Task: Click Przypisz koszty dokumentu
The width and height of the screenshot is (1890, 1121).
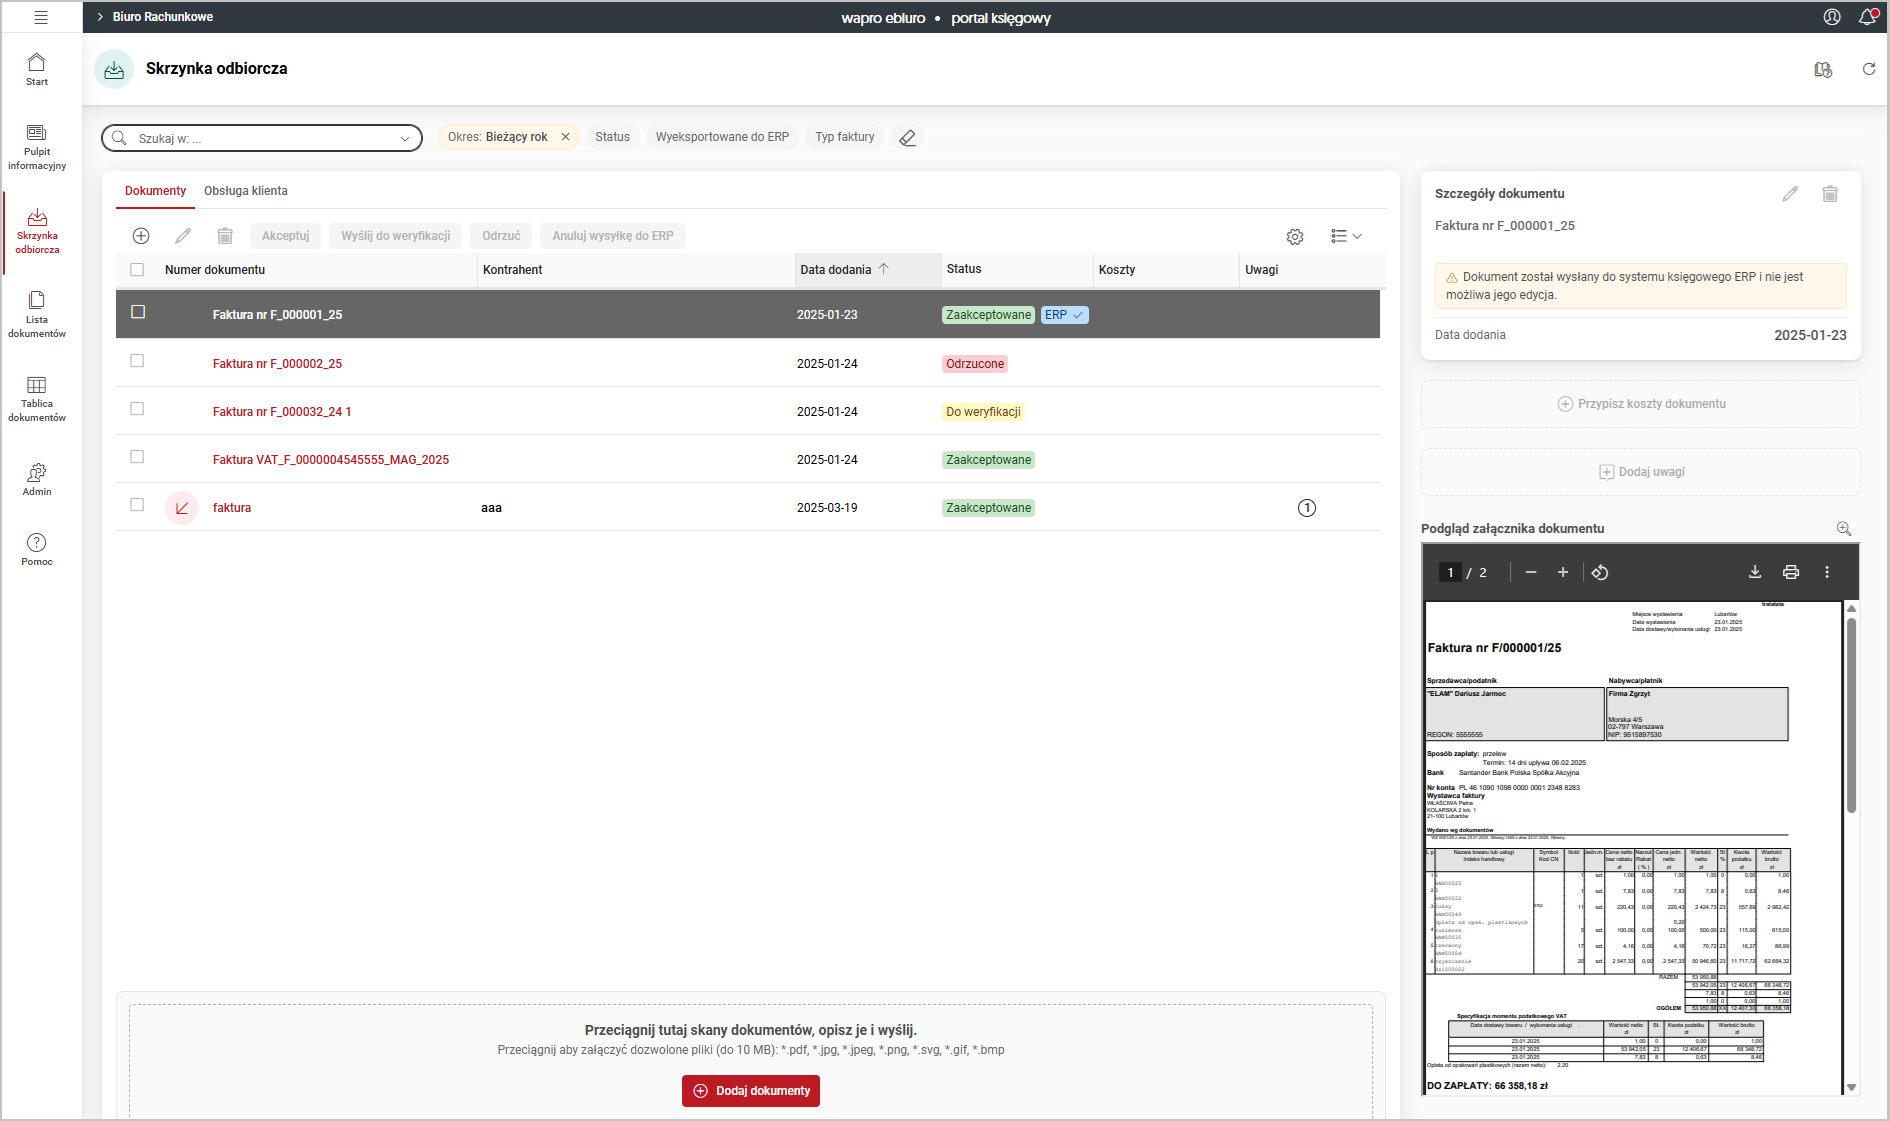Action: 1641,404
